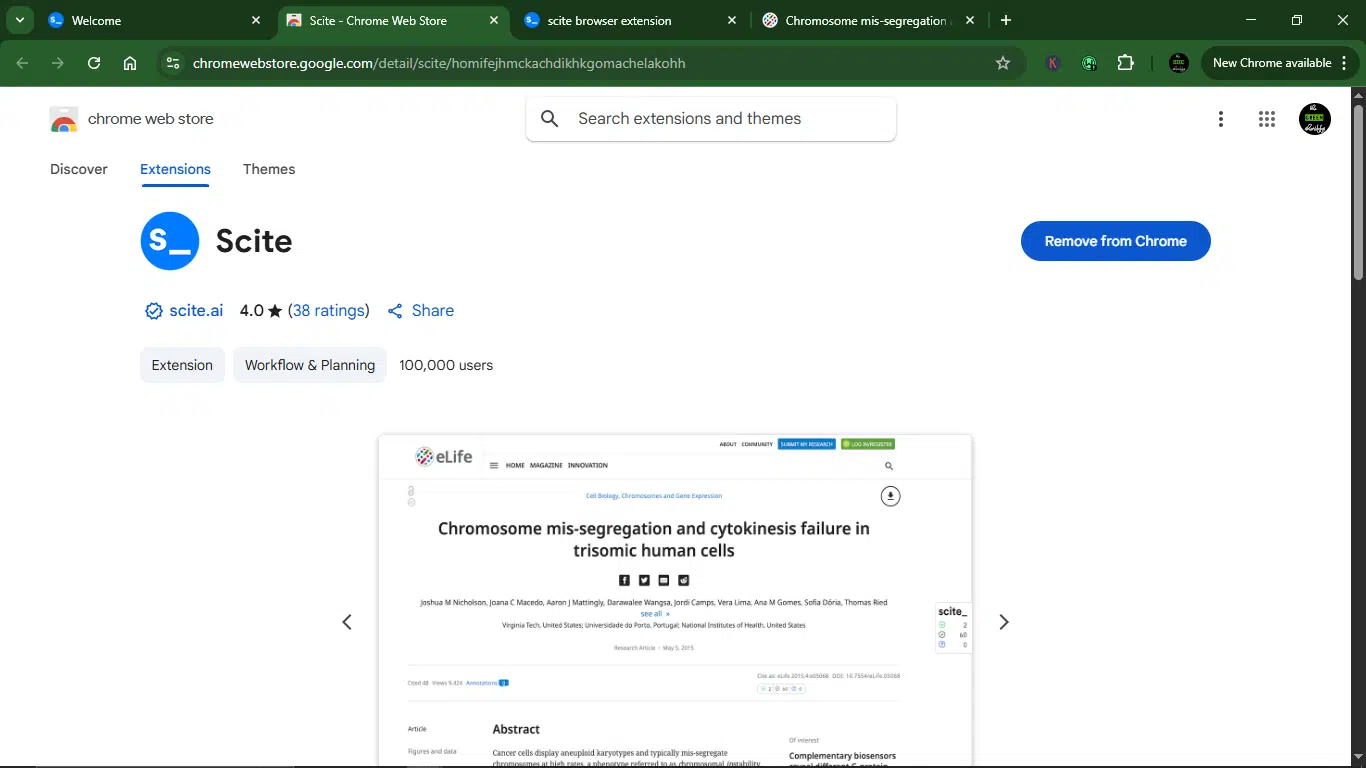Open the Google apps grid
The image size is (1366, 768).
(x=1267, y=119)
